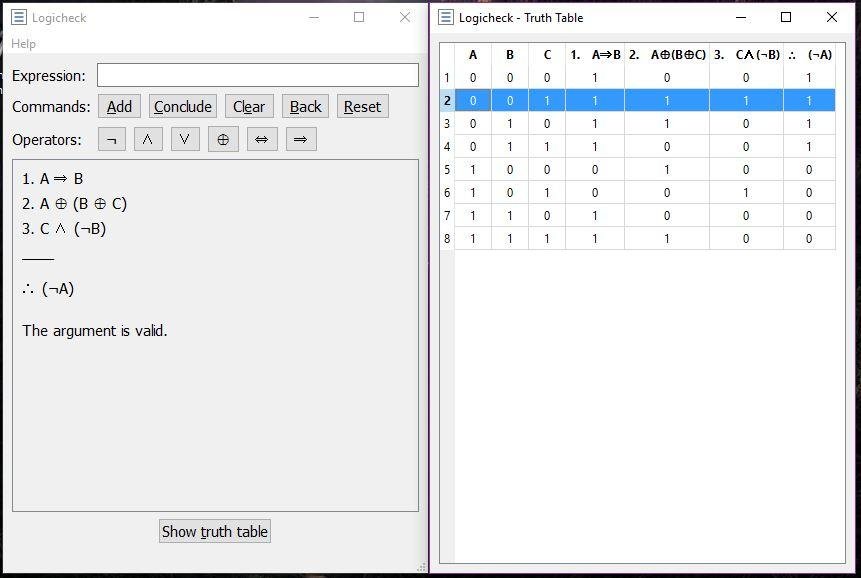The image size is (861, 578).
Task: Insert the disjunction ∨ operator
Action: tap(185, 139)
